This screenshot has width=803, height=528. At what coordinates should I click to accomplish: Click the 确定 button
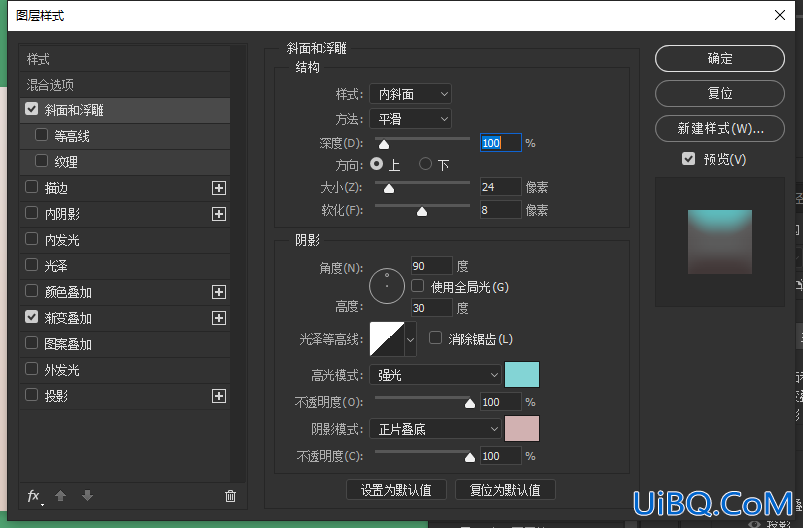coord(720,58)
